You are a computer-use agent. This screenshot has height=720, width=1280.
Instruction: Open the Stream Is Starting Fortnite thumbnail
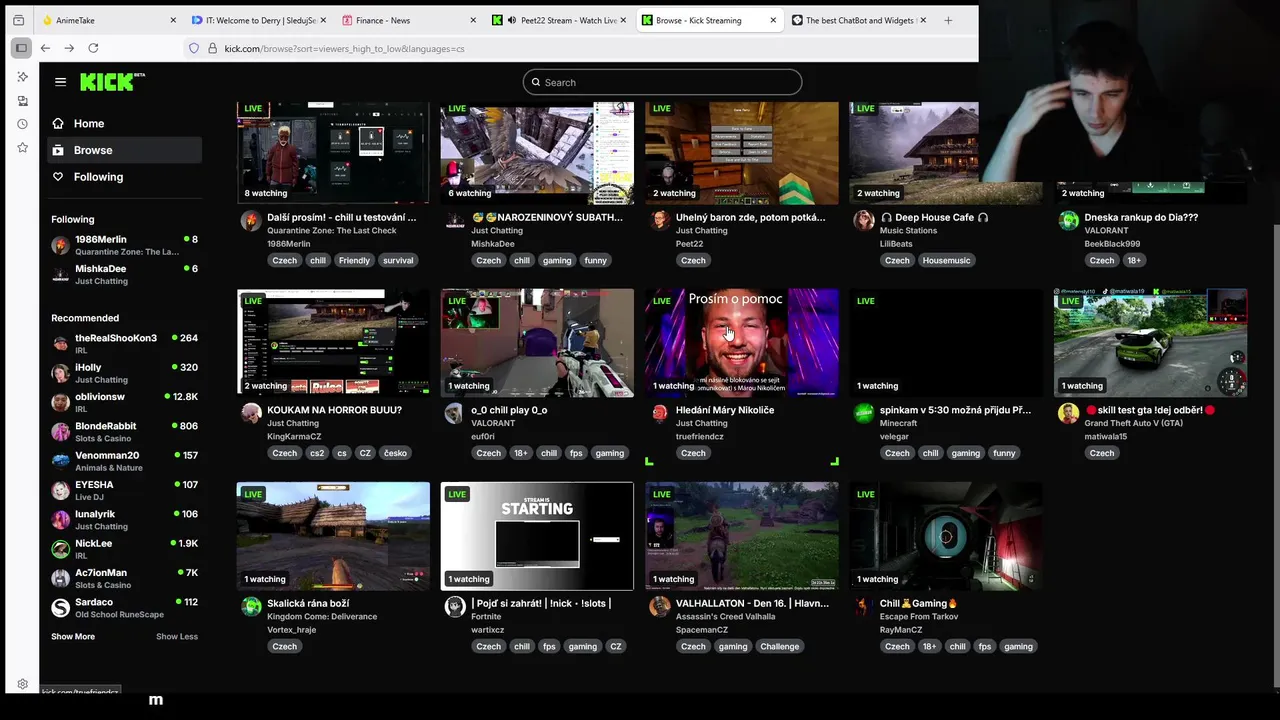[537, 536]
